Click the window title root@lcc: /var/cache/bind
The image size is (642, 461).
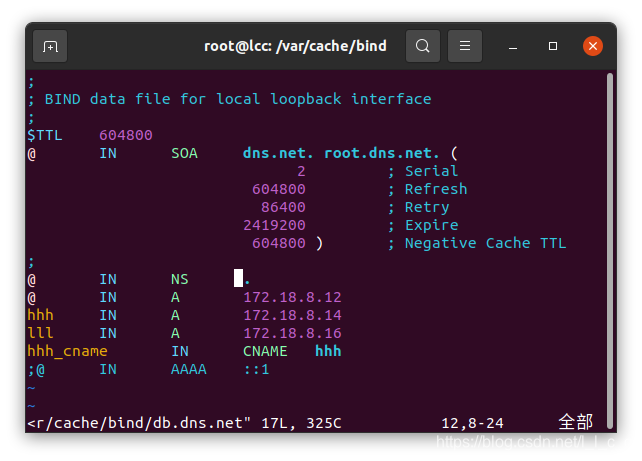pyautogui.click(x=295, y=46)
